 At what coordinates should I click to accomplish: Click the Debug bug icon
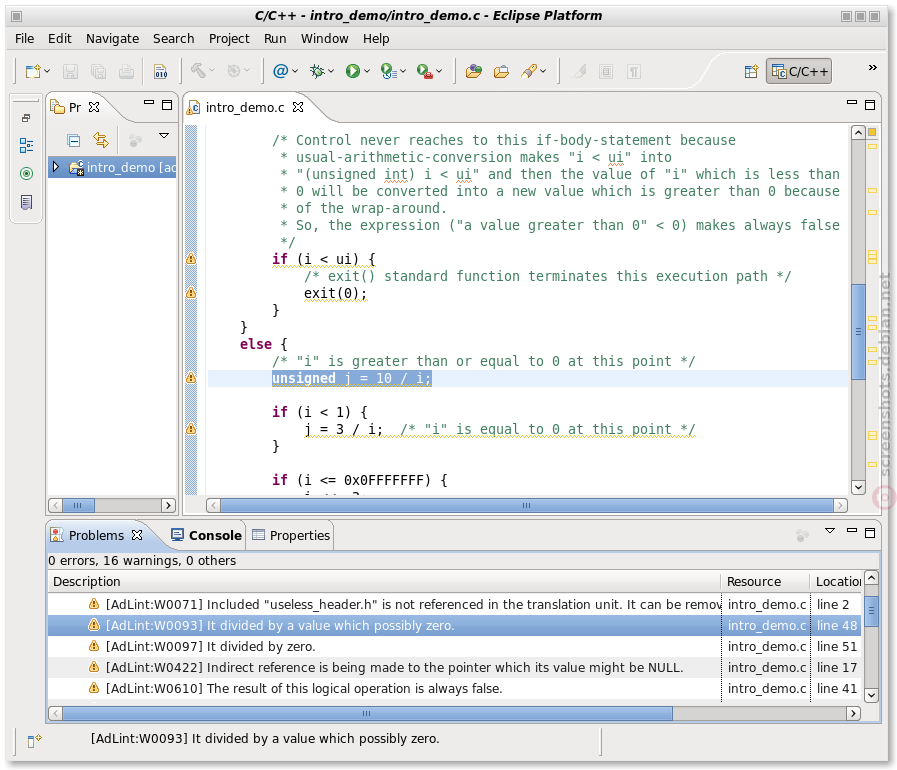click(316, 71)
